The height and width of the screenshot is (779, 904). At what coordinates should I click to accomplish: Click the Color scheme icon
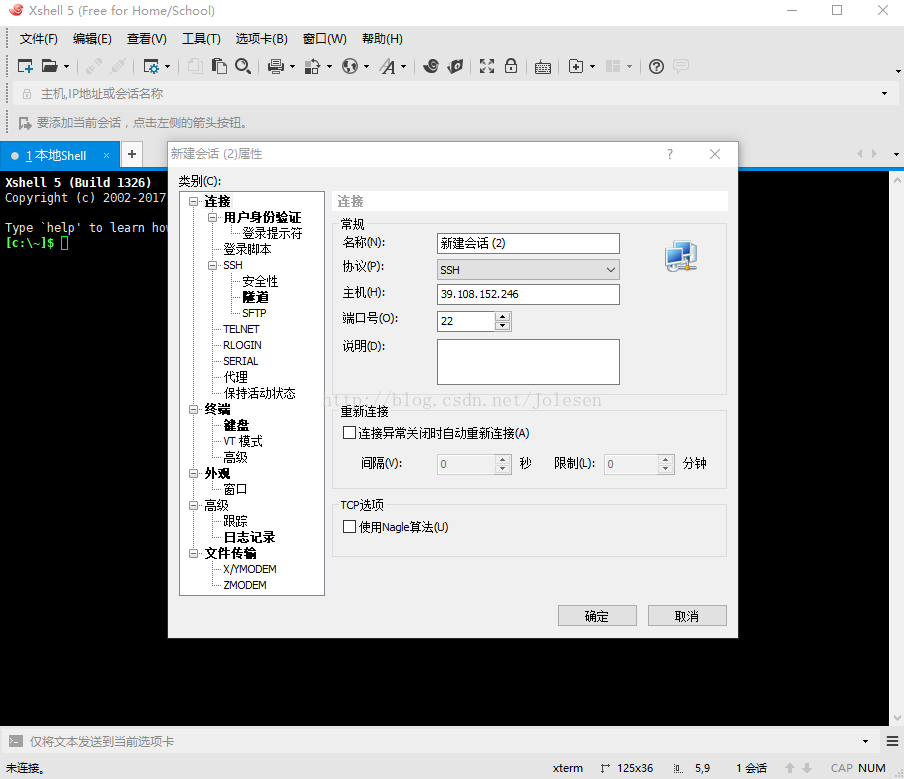(312, 66)
